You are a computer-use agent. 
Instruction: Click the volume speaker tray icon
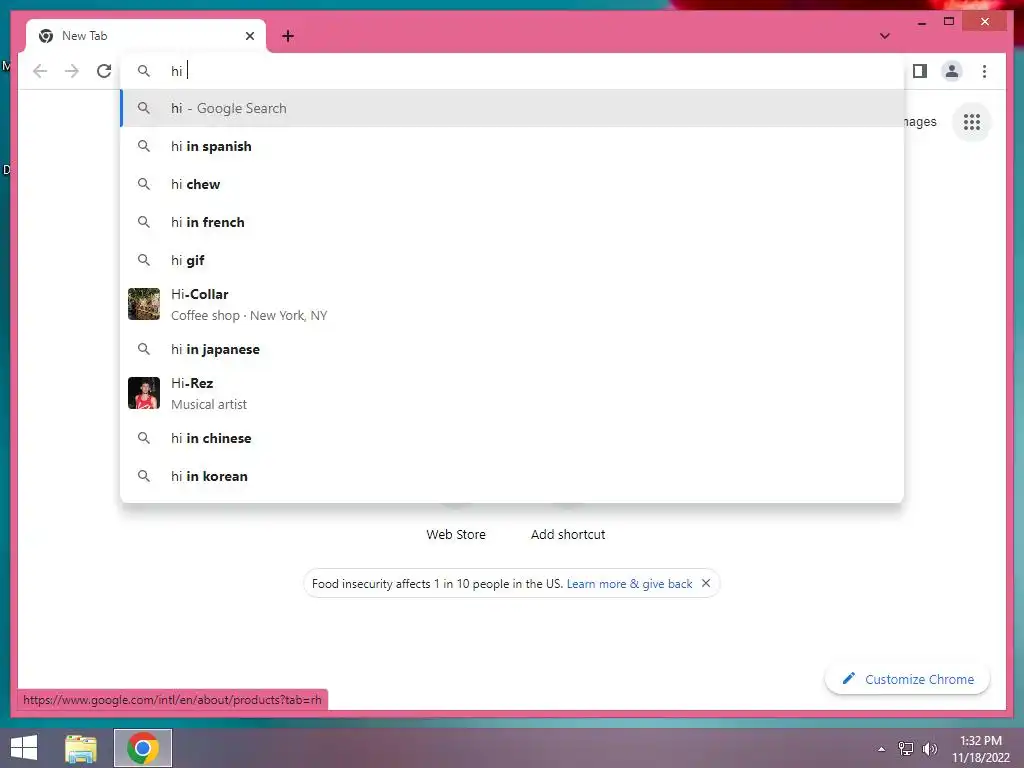(930, 748)
